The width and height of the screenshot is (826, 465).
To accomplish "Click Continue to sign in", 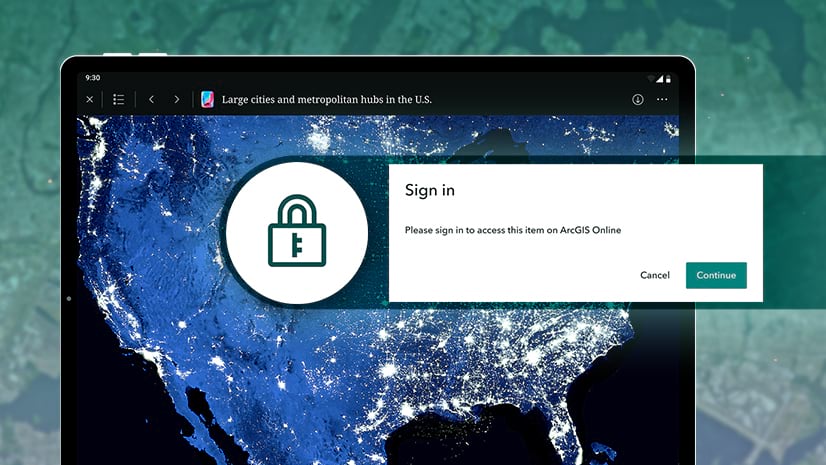I will coord(716,275).
